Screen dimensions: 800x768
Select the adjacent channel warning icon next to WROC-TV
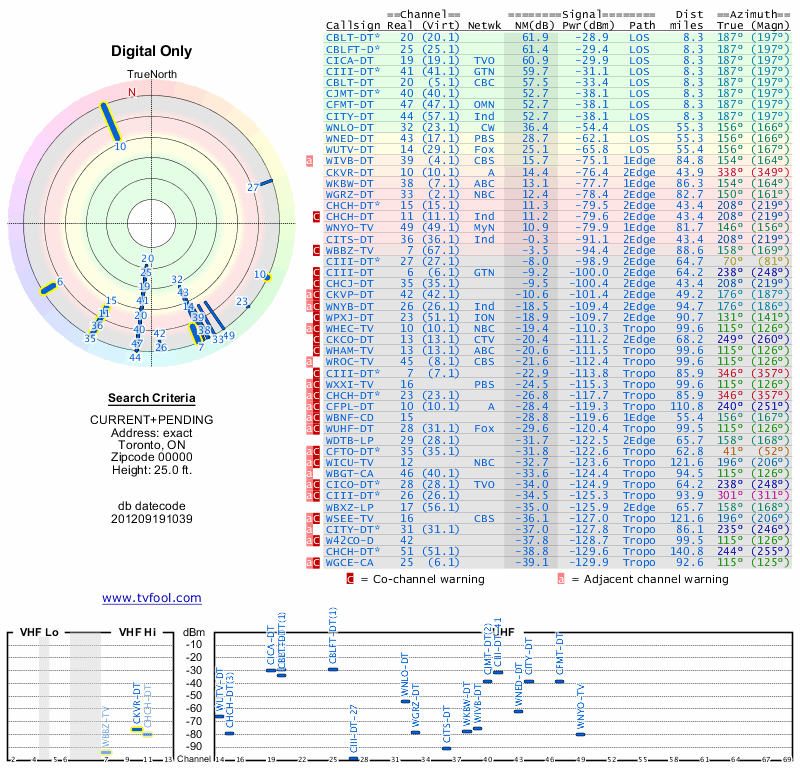coord(310,360)
